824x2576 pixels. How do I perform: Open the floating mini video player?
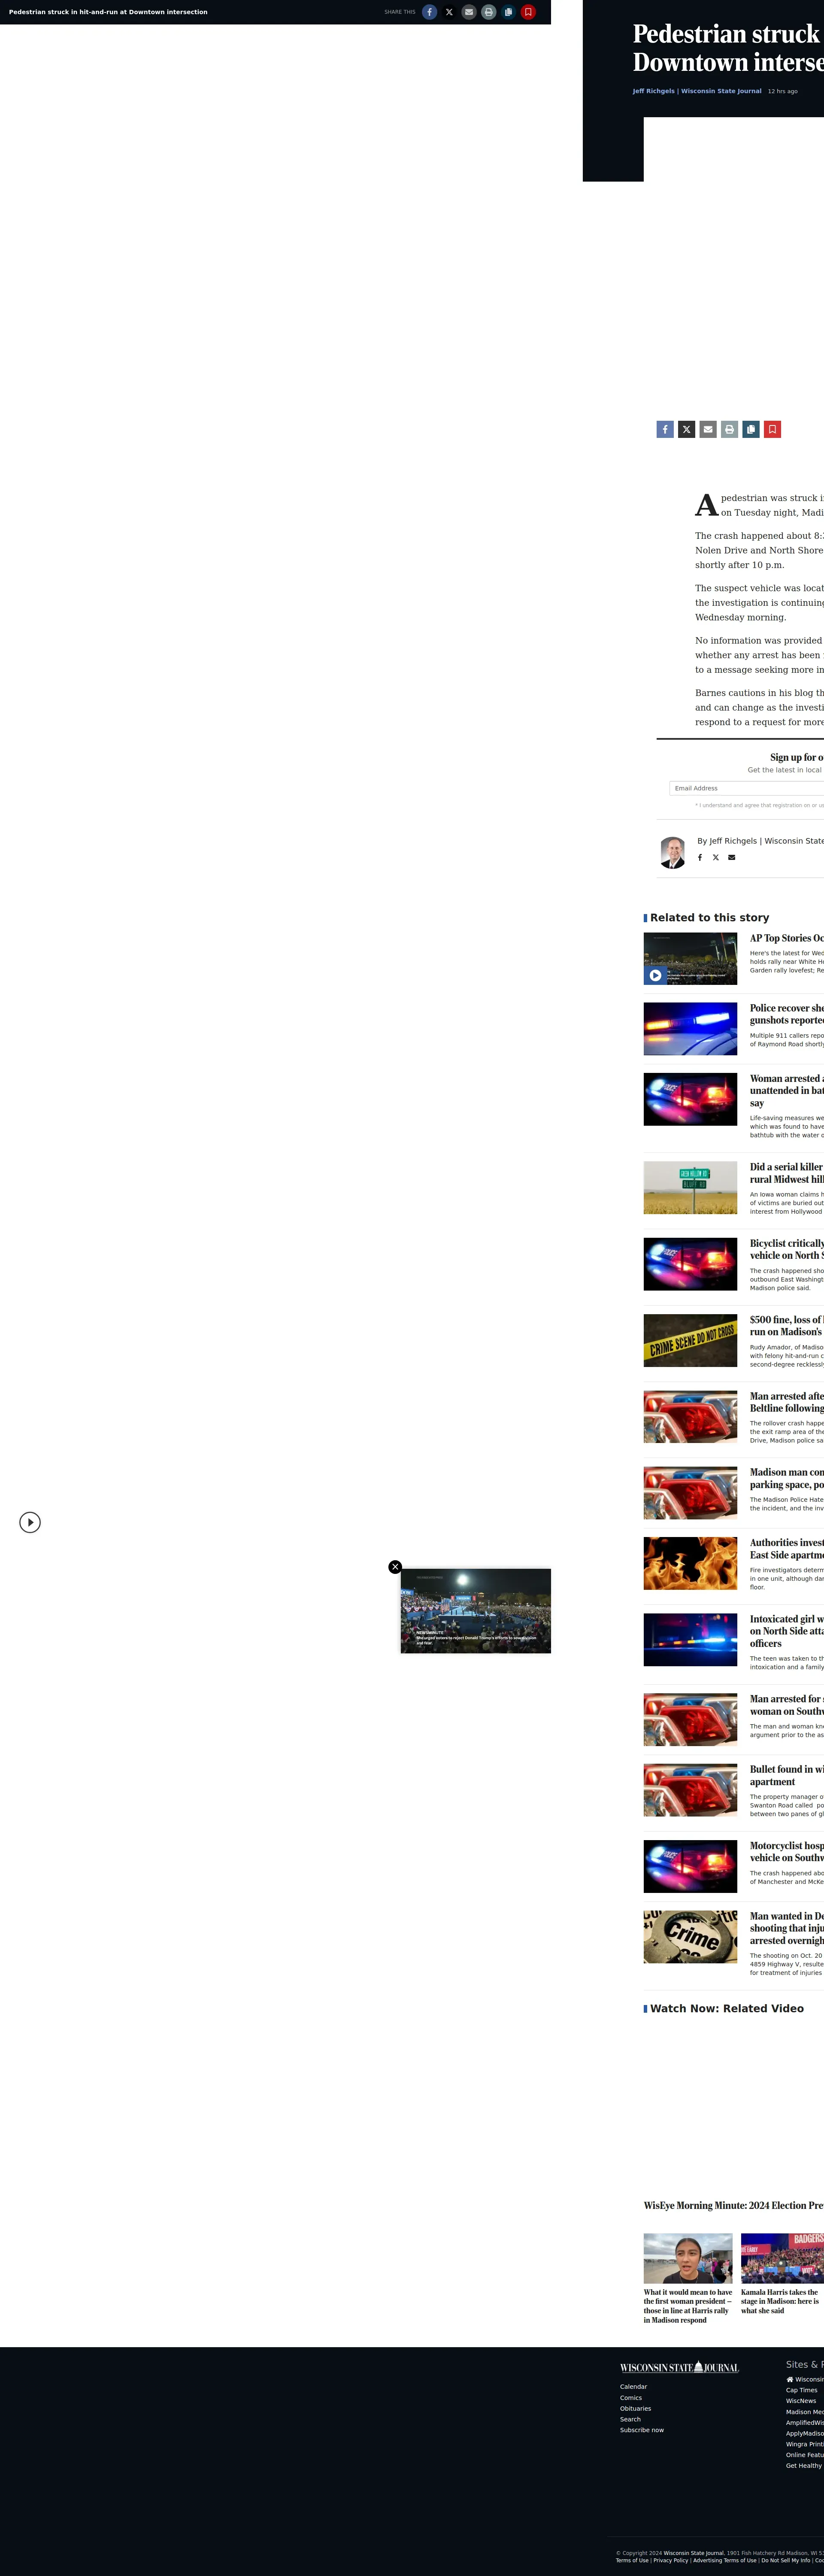(x=476, y=1610)
